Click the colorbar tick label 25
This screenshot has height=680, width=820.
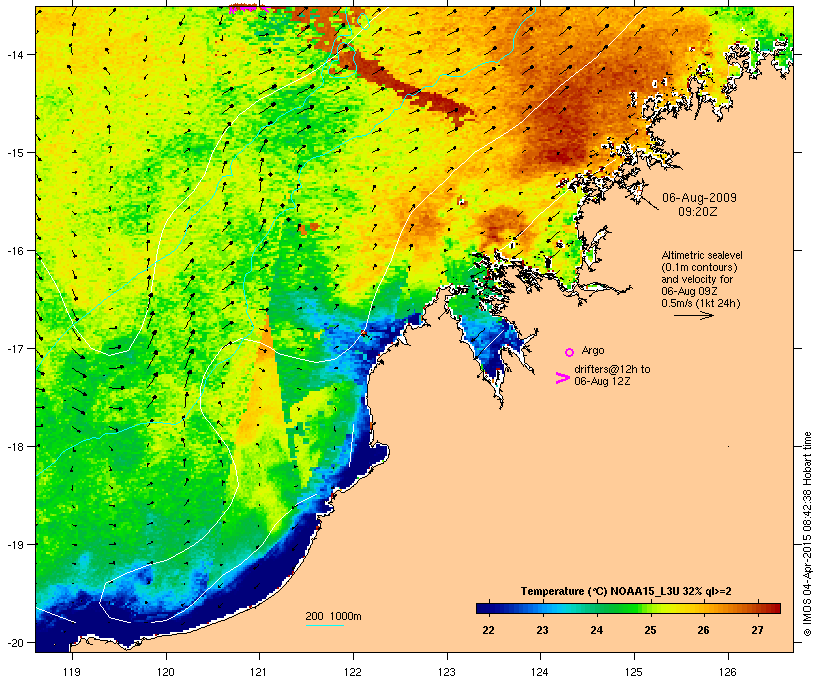coord(650,630)
